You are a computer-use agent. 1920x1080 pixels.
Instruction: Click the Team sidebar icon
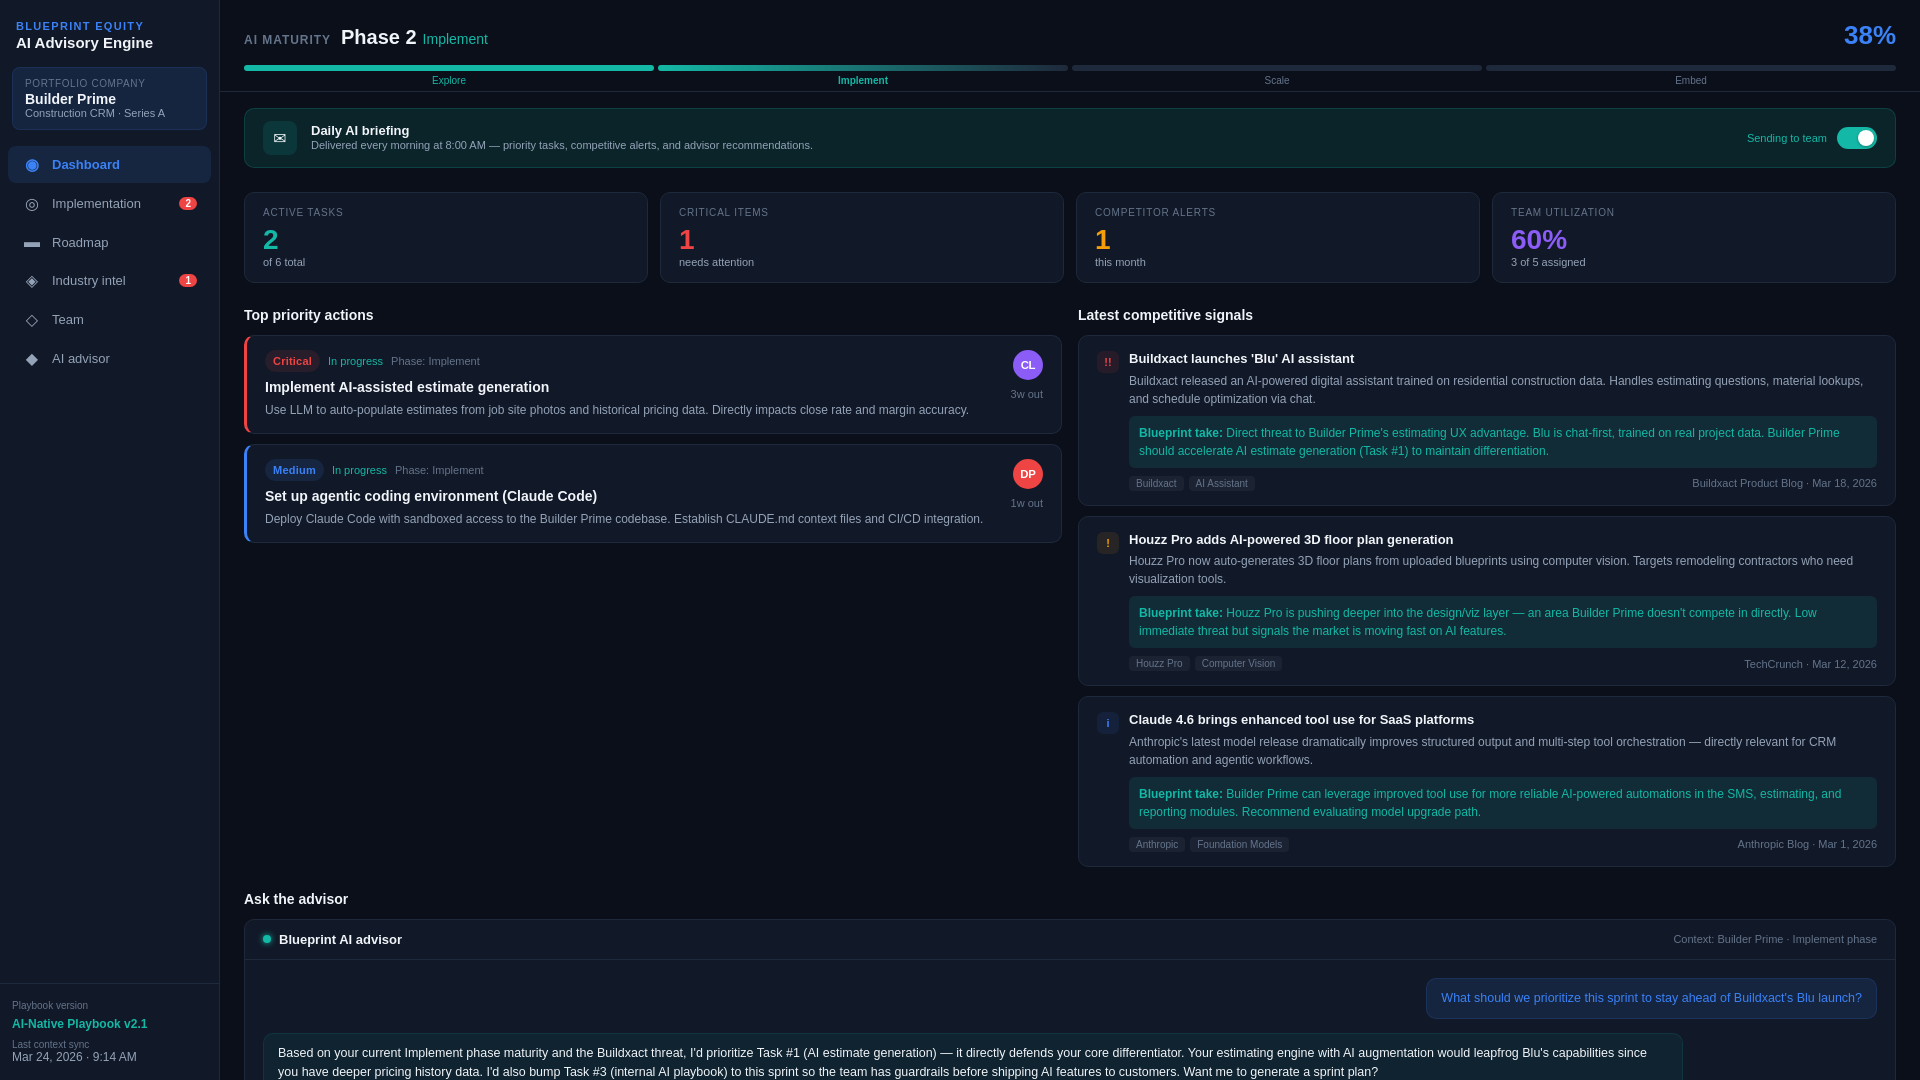32,320
